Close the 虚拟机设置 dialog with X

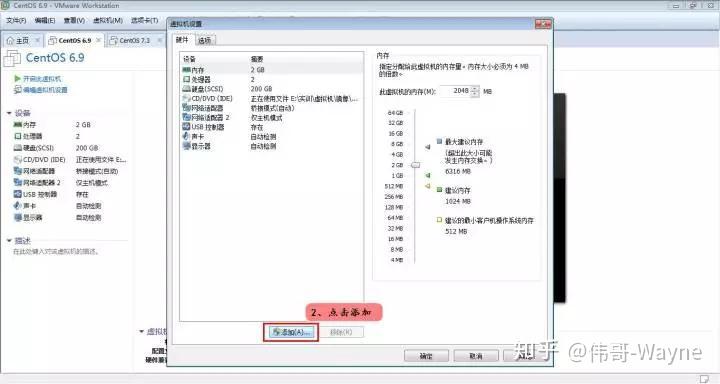pyautogui.click(x=543, y=24)
